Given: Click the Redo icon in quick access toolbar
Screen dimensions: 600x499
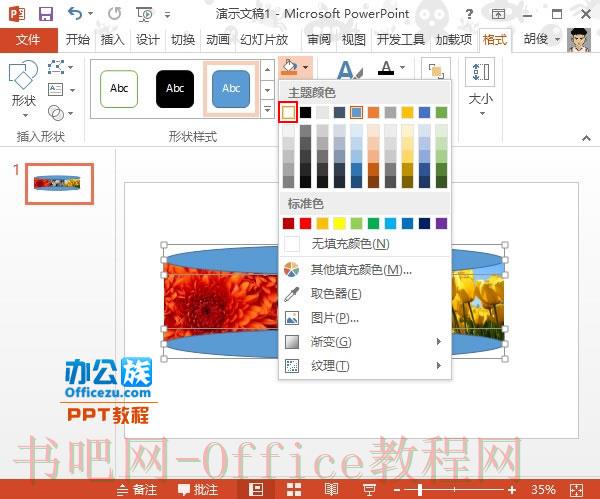Looking at the screenshot, I should click(x=114, y=14).
